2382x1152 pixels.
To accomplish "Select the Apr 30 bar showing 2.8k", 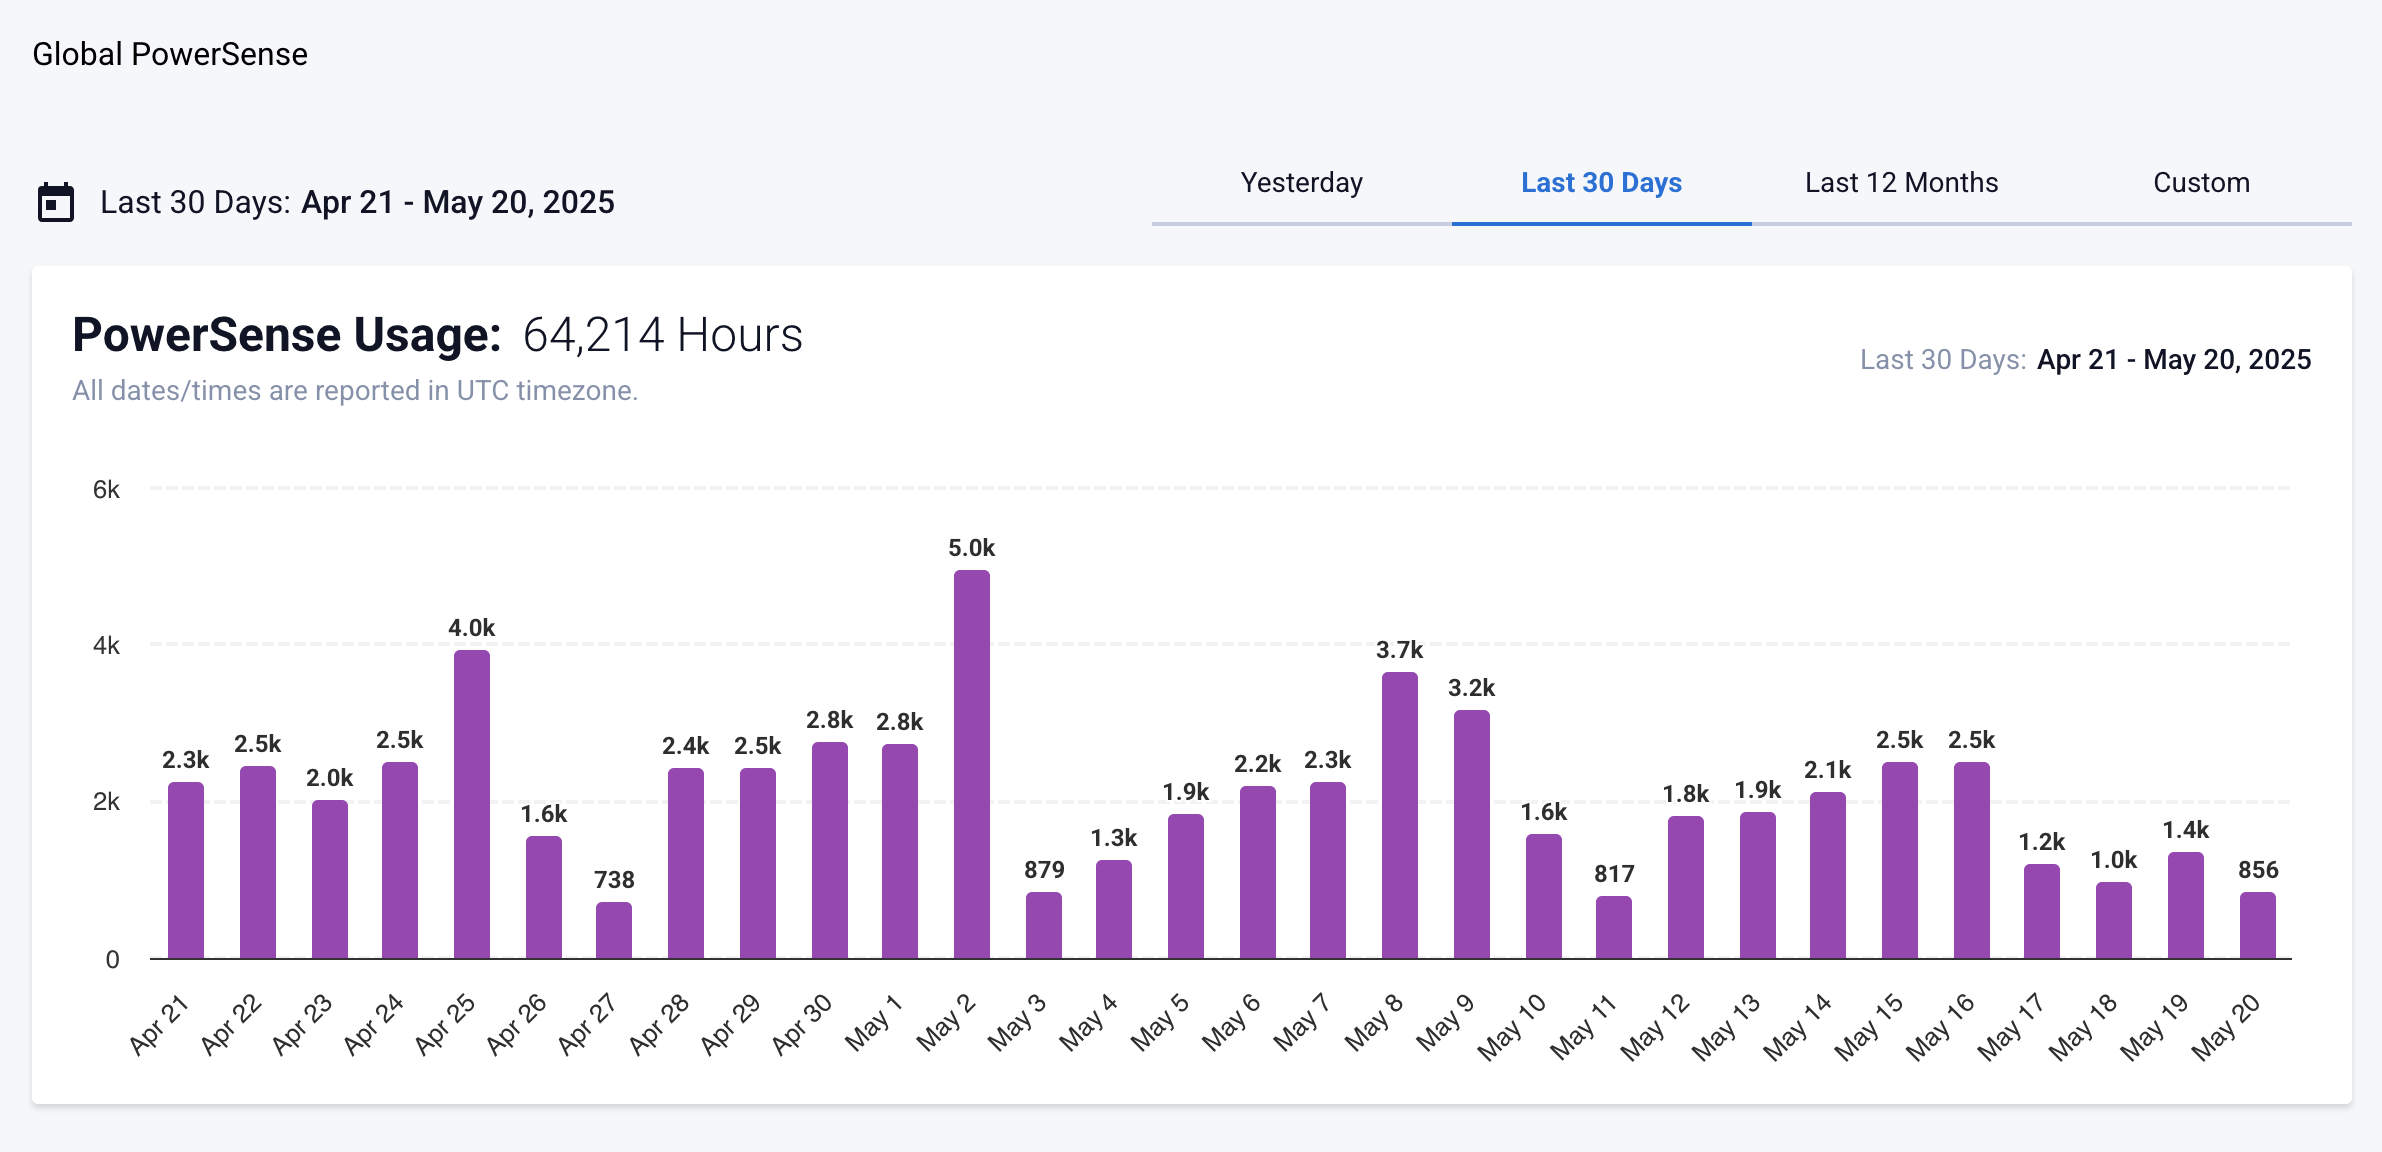I will point(829,851).
